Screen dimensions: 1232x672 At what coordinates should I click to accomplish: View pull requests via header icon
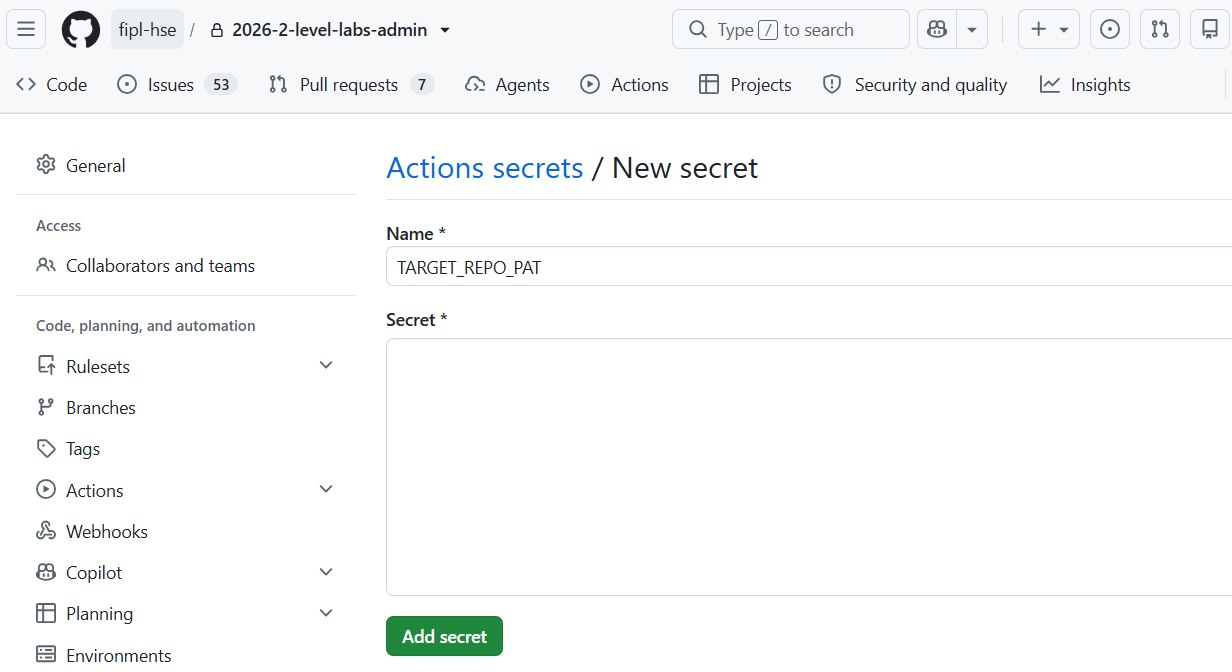click(1160, 30)
